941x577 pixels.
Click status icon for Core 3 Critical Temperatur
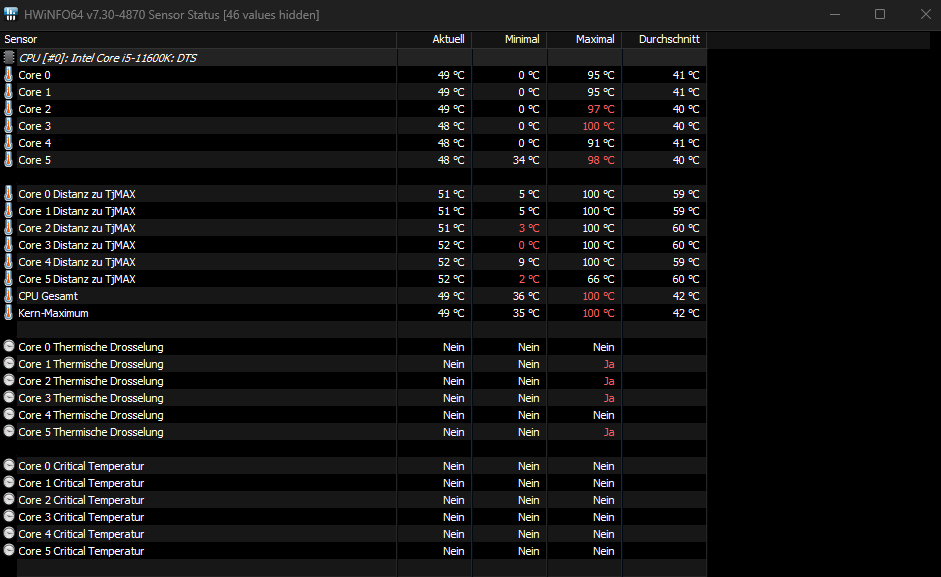click(9, 516)
